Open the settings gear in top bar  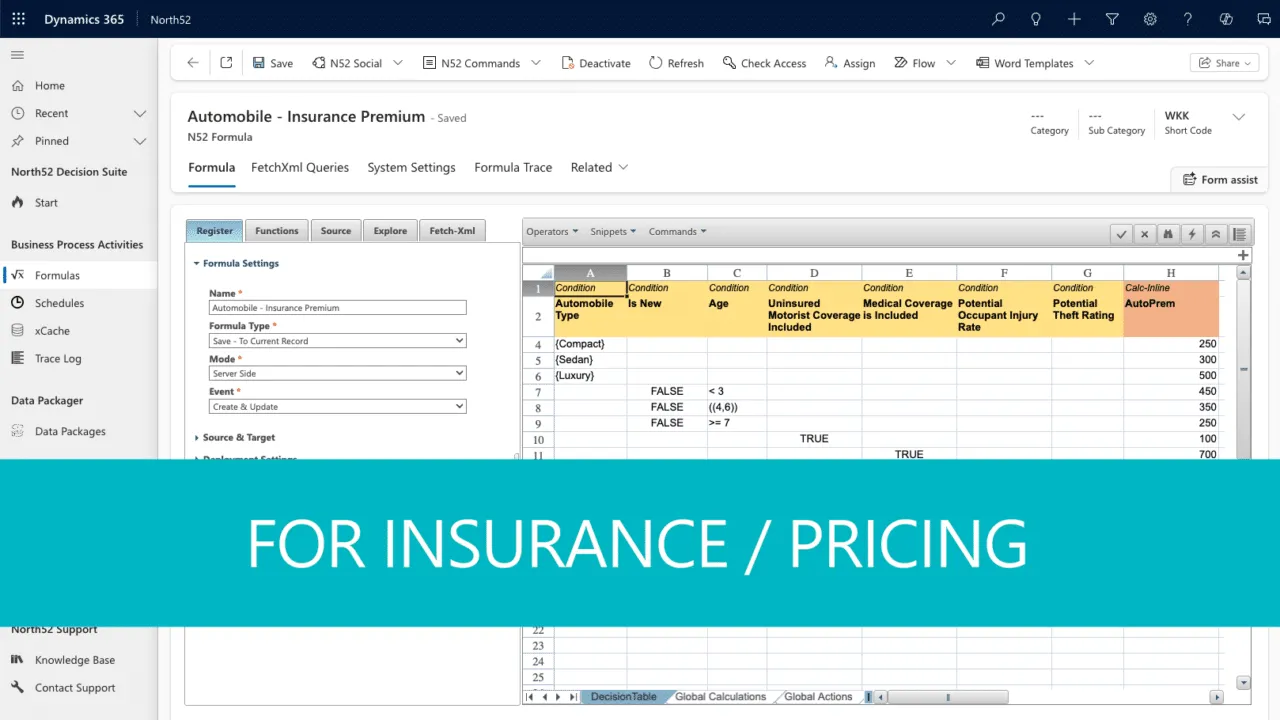[1150, 19]
